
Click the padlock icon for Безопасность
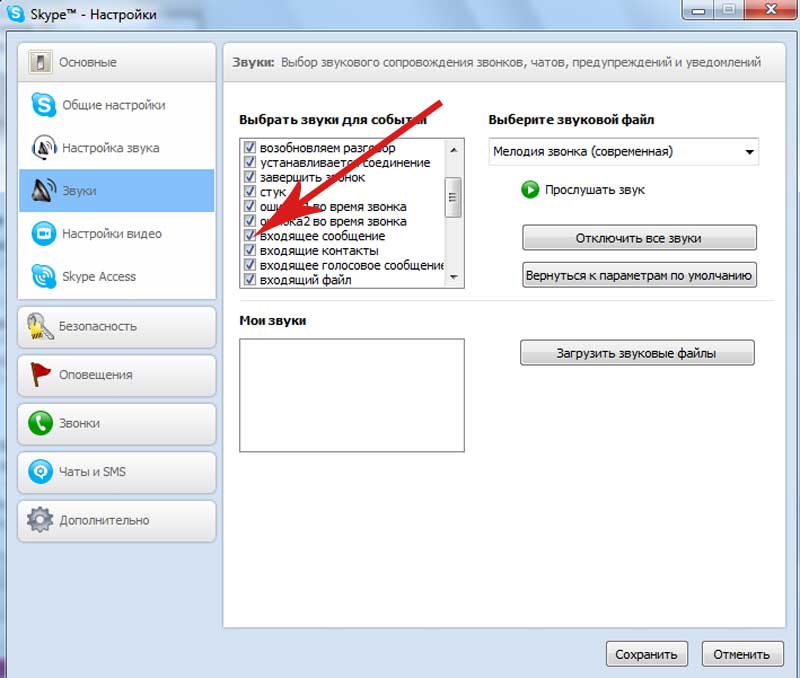[x=40, y=327]
